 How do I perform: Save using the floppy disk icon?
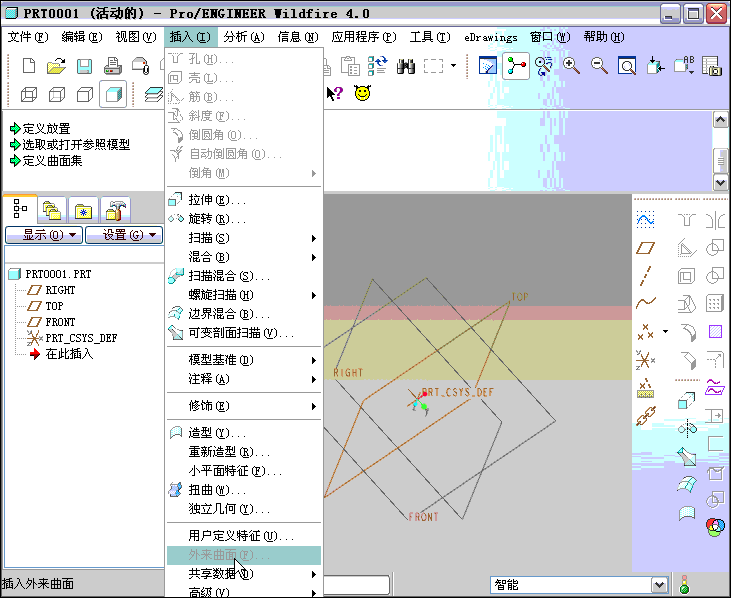coord(84,66)
